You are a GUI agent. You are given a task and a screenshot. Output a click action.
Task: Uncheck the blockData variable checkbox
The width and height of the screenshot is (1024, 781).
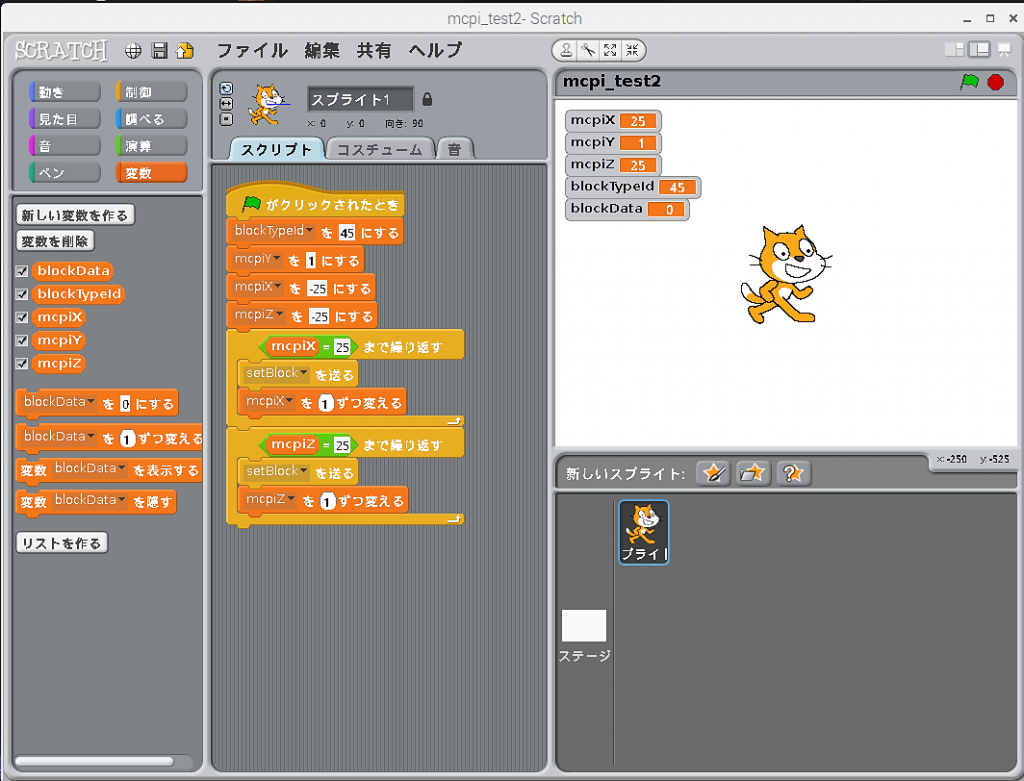tap(22, 271)
